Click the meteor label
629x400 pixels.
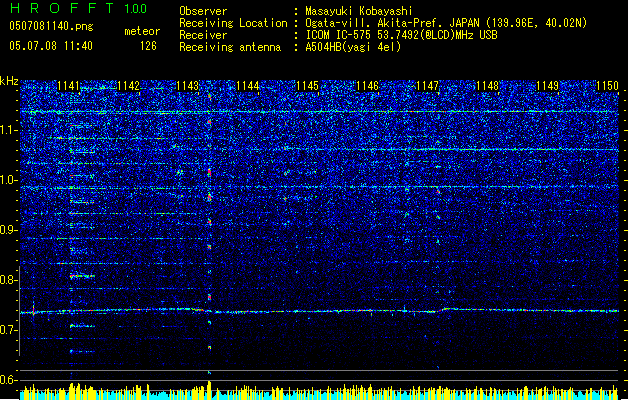click(x=142, y=31)
